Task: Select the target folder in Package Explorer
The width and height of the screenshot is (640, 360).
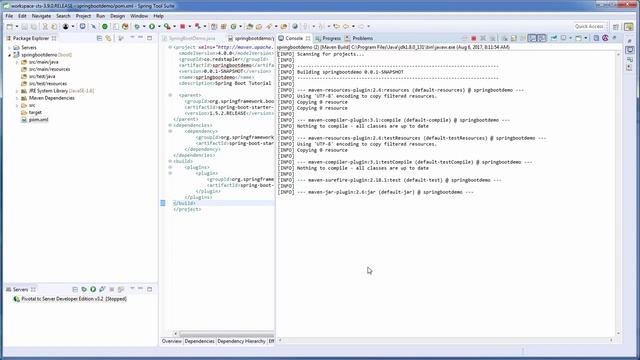Action: pyautogui.click(x=35, y=112)
